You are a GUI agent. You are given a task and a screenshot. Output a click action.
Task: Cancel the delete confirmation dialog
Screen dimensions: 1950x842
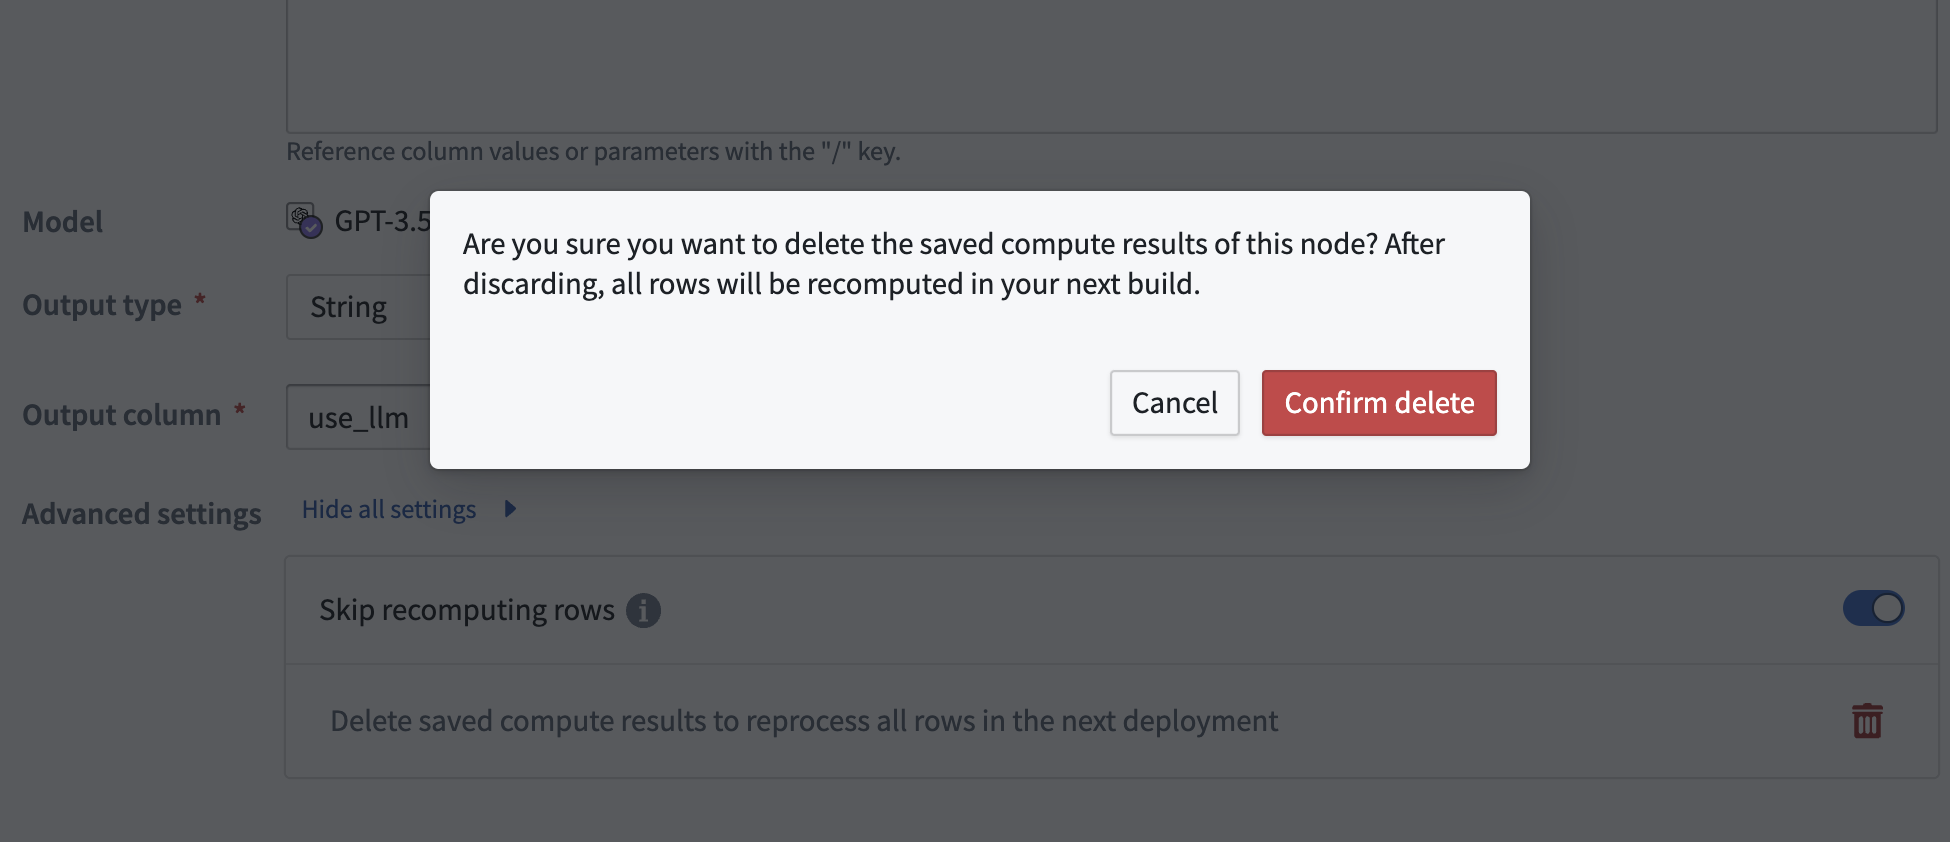[1174, 403]
